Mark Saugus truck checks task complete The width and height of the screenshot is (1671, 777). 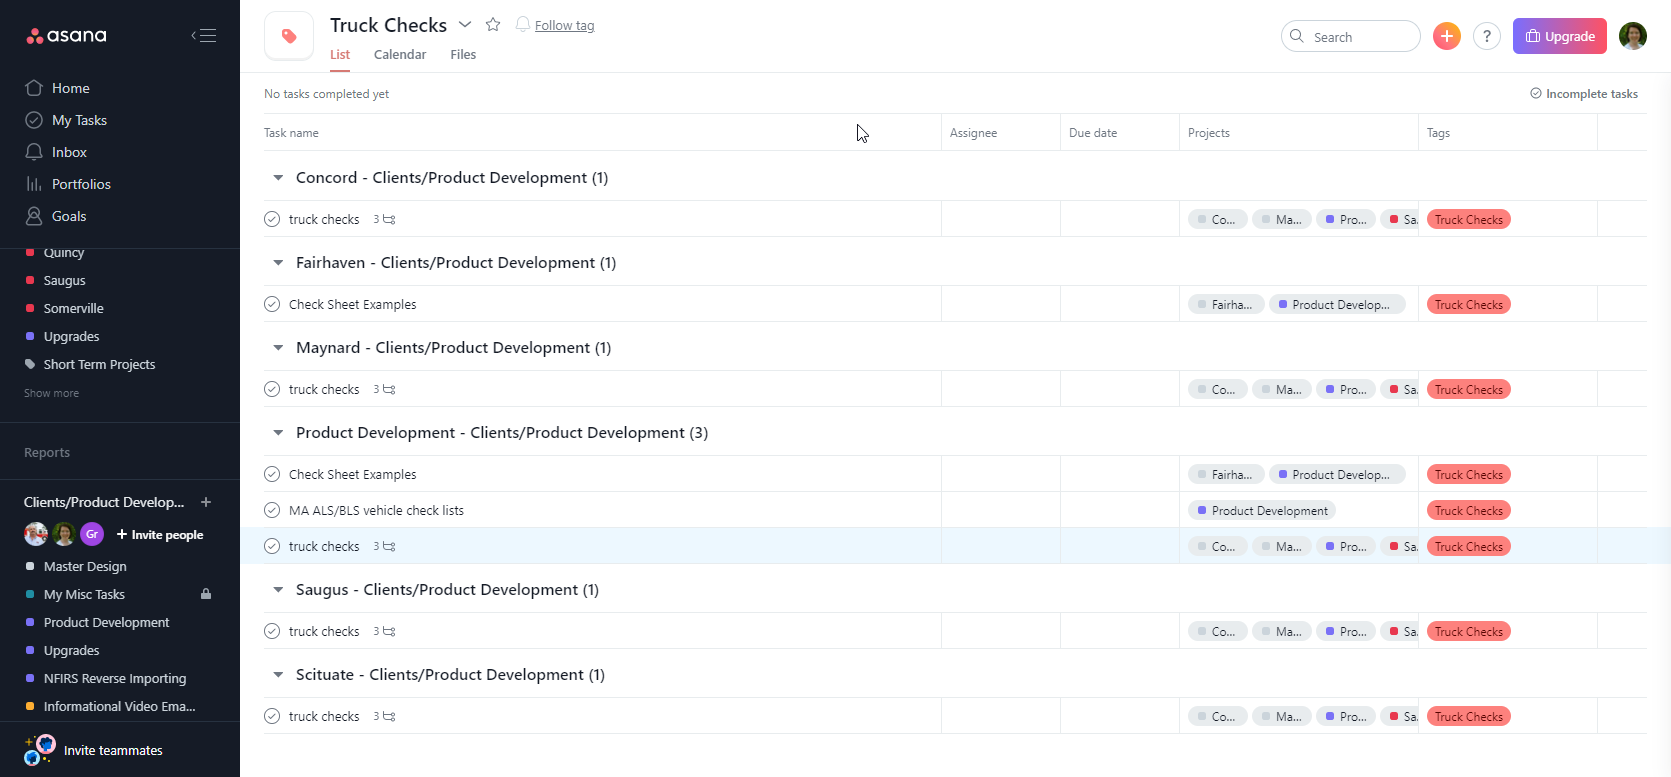(x=272, y=631)
